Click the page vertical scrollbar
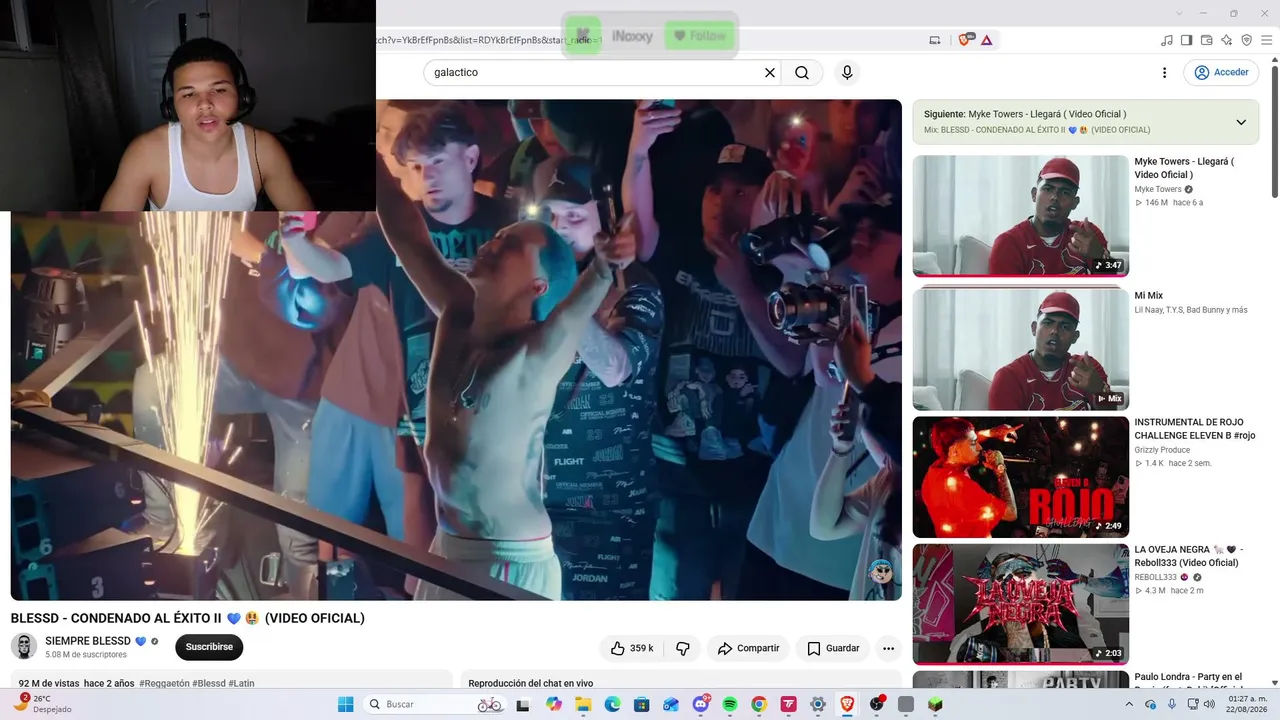Viewport: 1280px width, 720px height. pos(1274,130)
